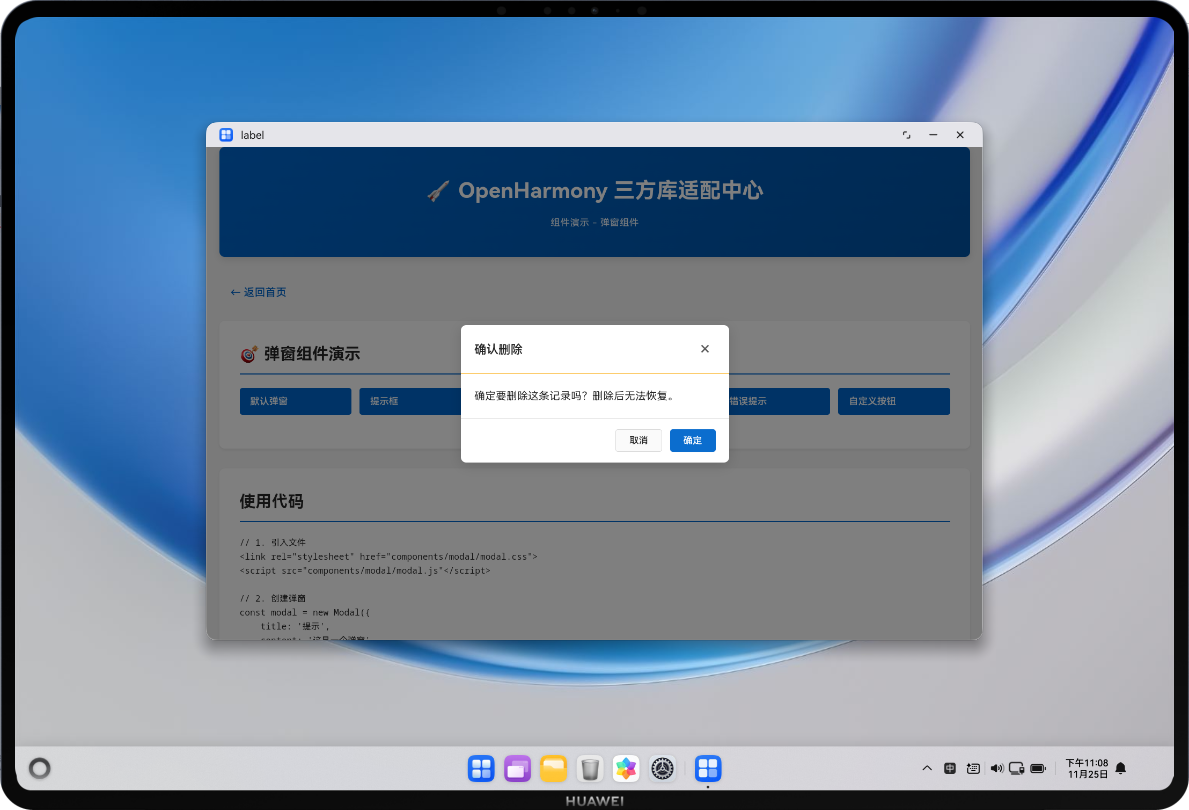This screenshot has width=1189, height=810.
Task: Close the 确认删除 dialog with X
Action: [704, 349]
